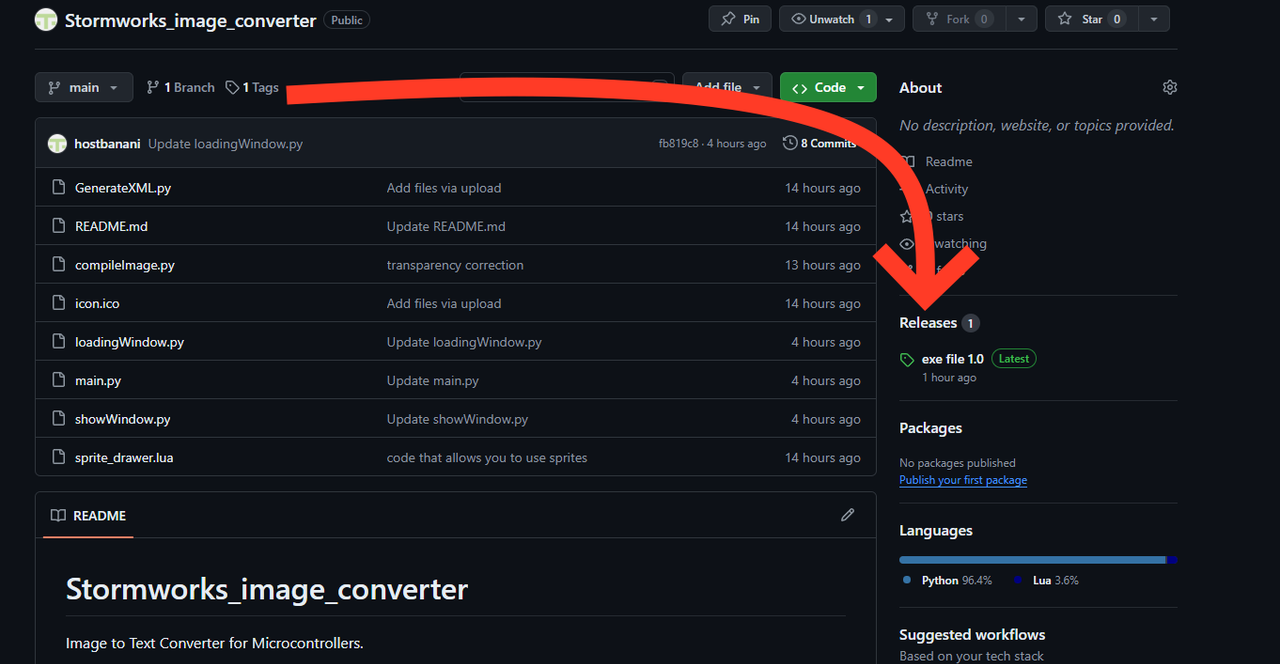Click the Public visibility badge
This screenshot has width=1280, height=664.
pyautogui.click(x=347, y=20)
